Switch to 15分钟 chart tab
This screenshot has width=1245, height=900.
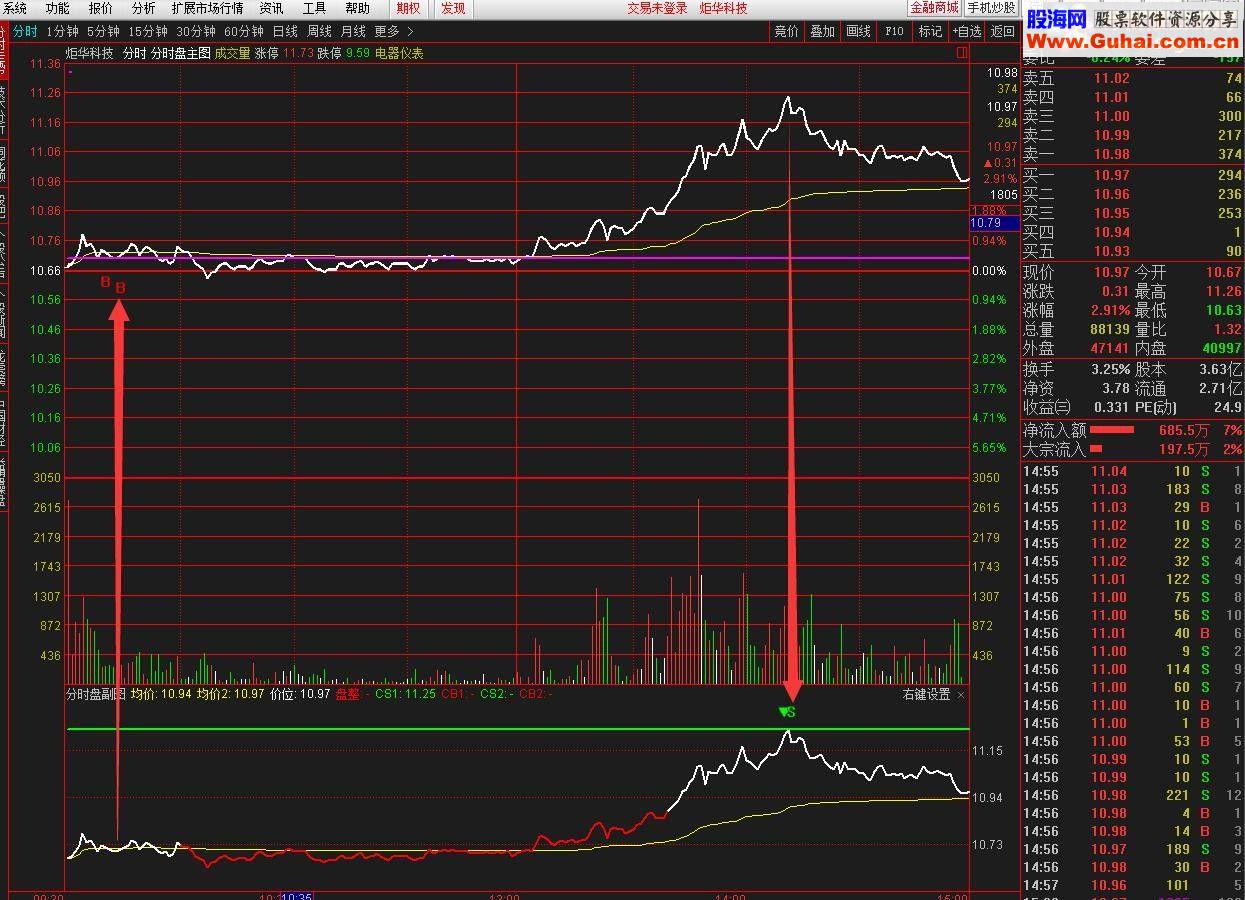click(x=148, y=31)
